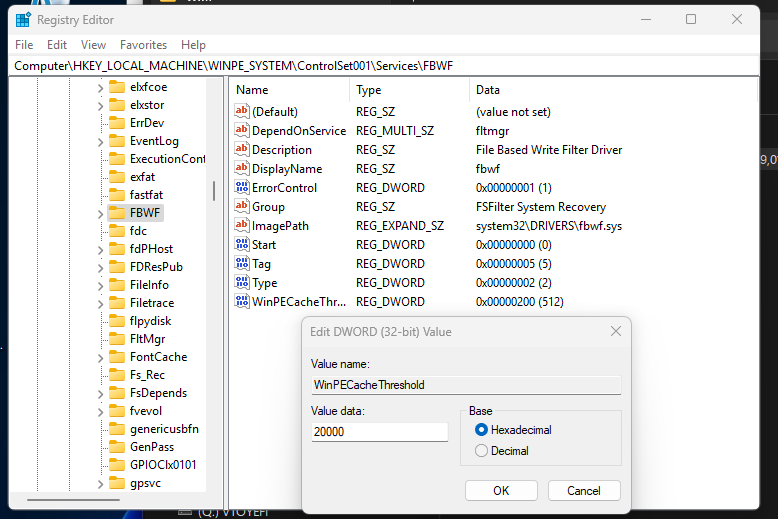Click the fdc folder icon
778x519 pixels.
tap(117, 231)
